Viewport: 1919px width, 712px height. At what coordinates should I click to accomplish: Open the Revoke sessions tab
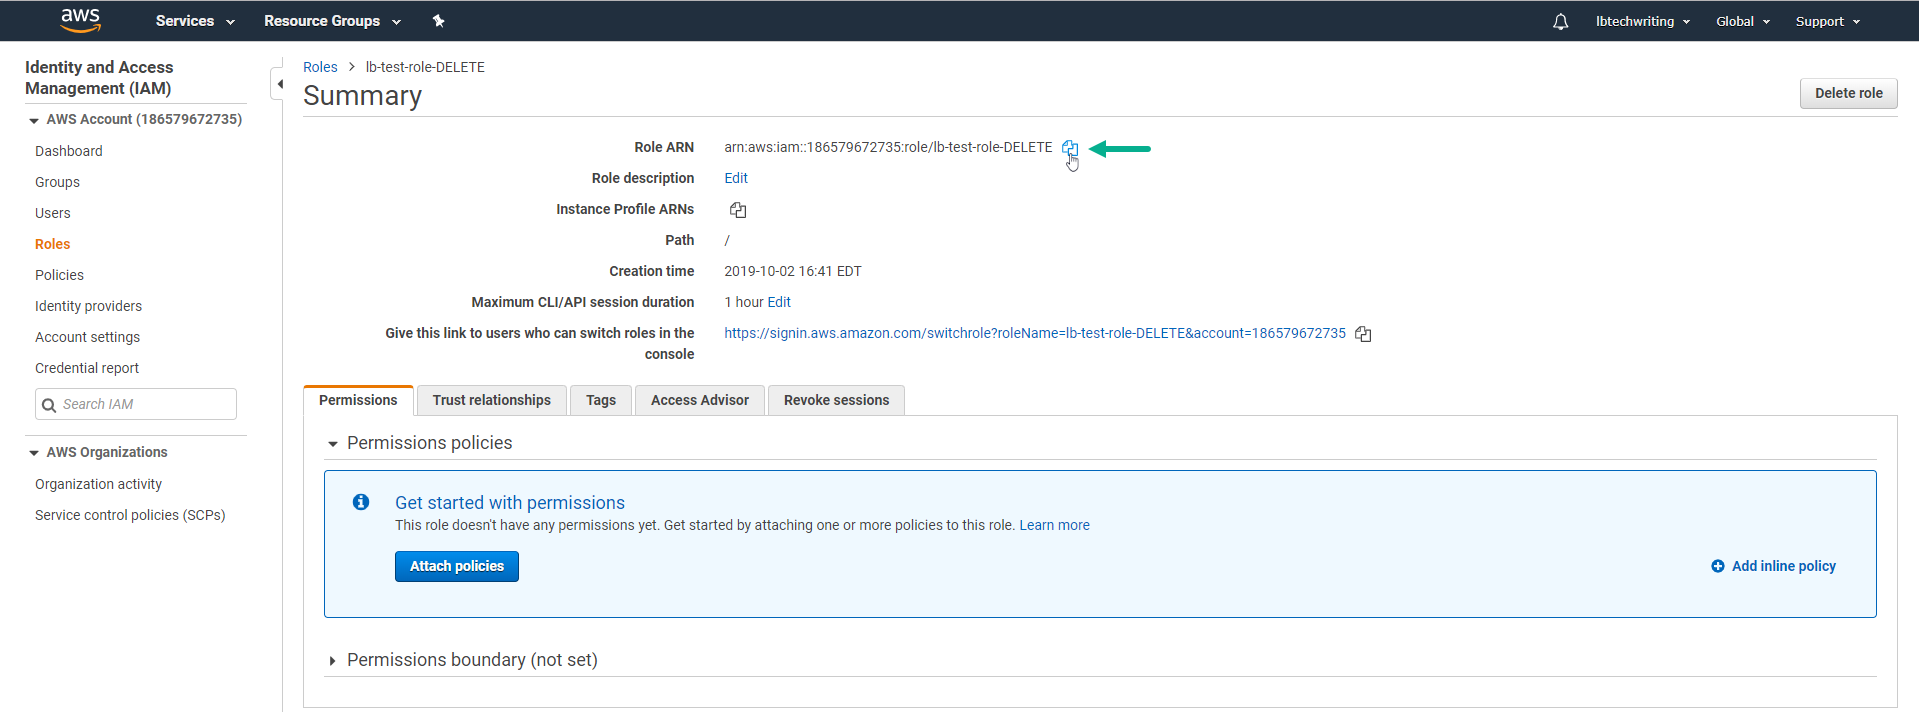tap(836, 400)
